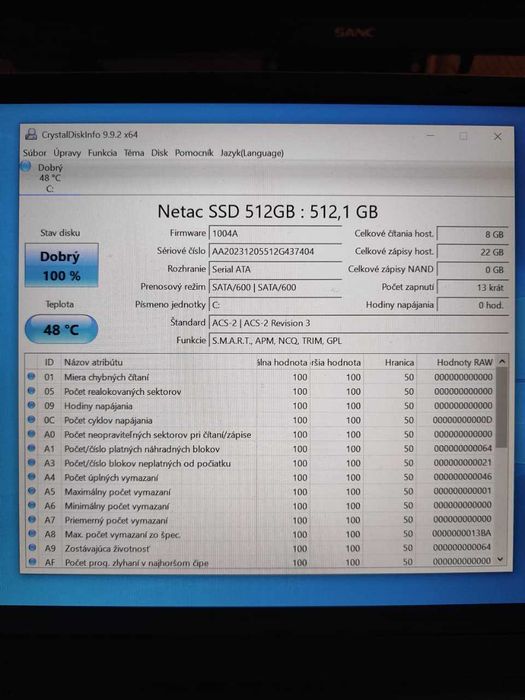Click the scroll up arrow of attribute list
This screenshot has height=700, width=525.
click(x=502, y=362)
